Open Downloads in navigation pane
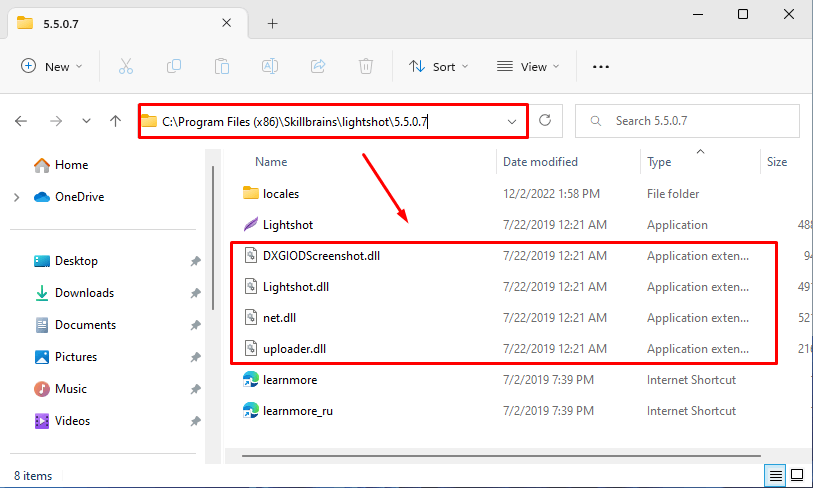Viewport: 813px width, 488px height. [x=74, y=293]
